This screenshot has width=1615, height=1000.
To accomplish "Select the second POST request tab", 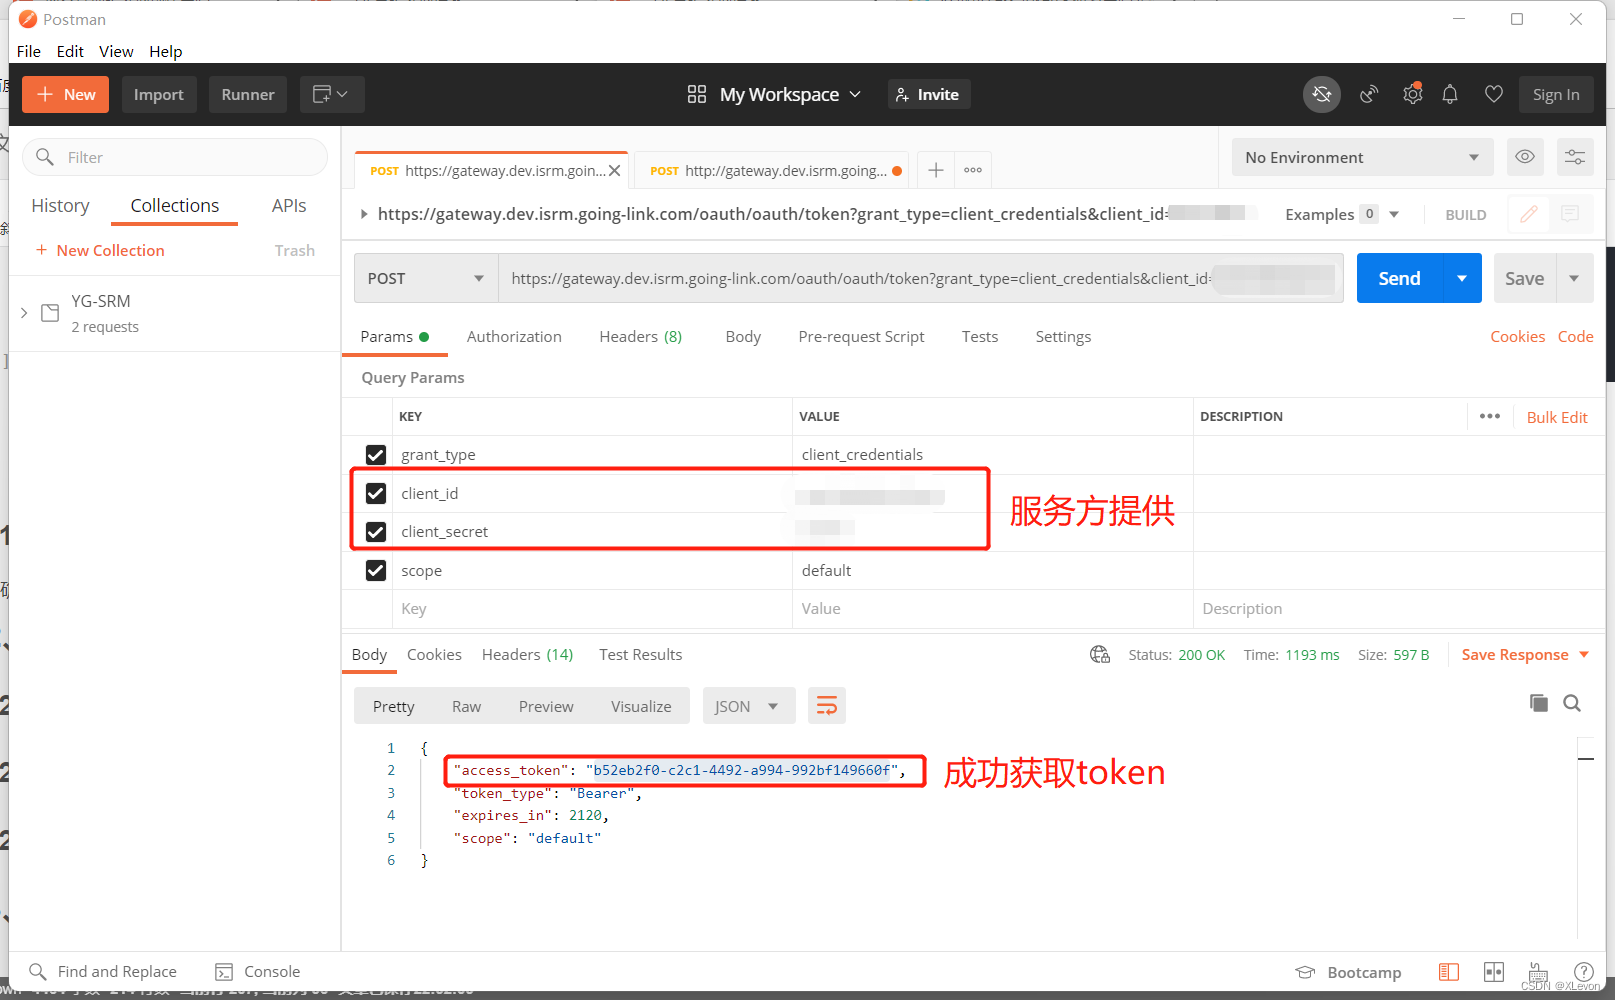I will tap(771, 171).
